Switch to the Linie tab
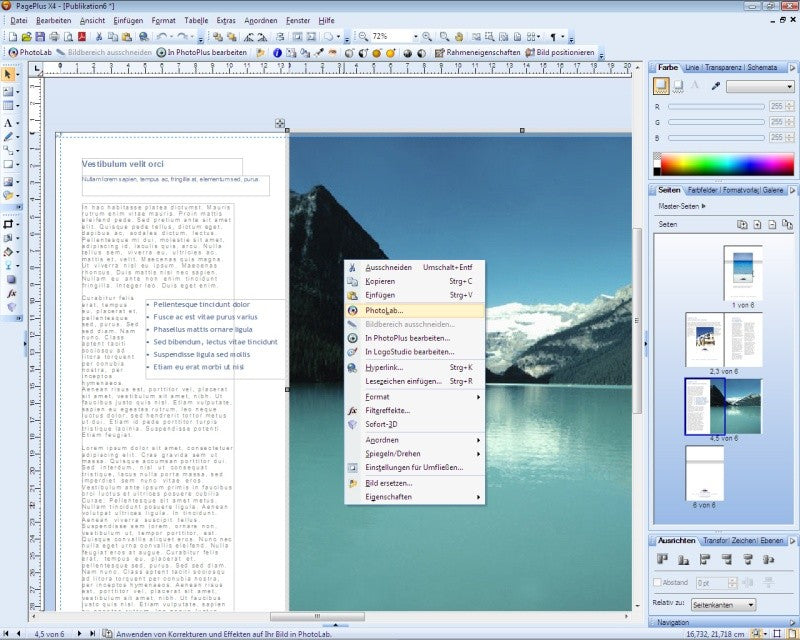 coord(691,67)
